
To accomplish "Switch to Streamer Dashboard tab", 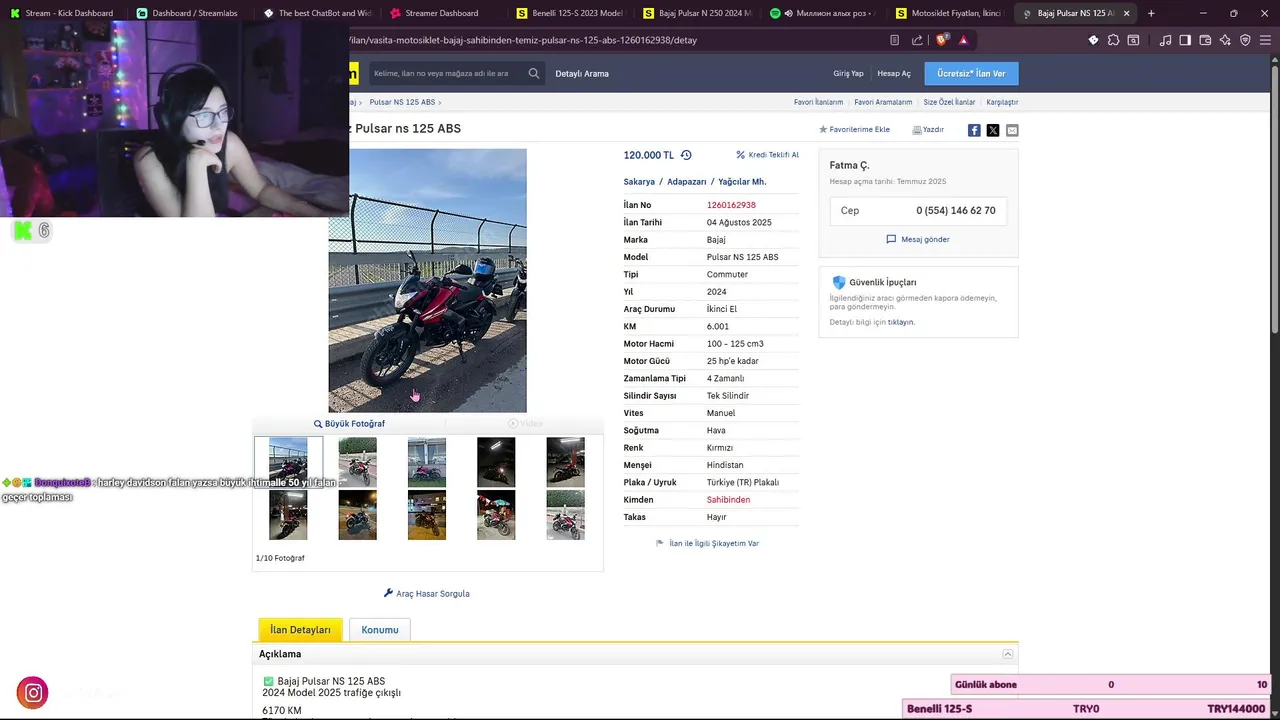I will (444, 13).
